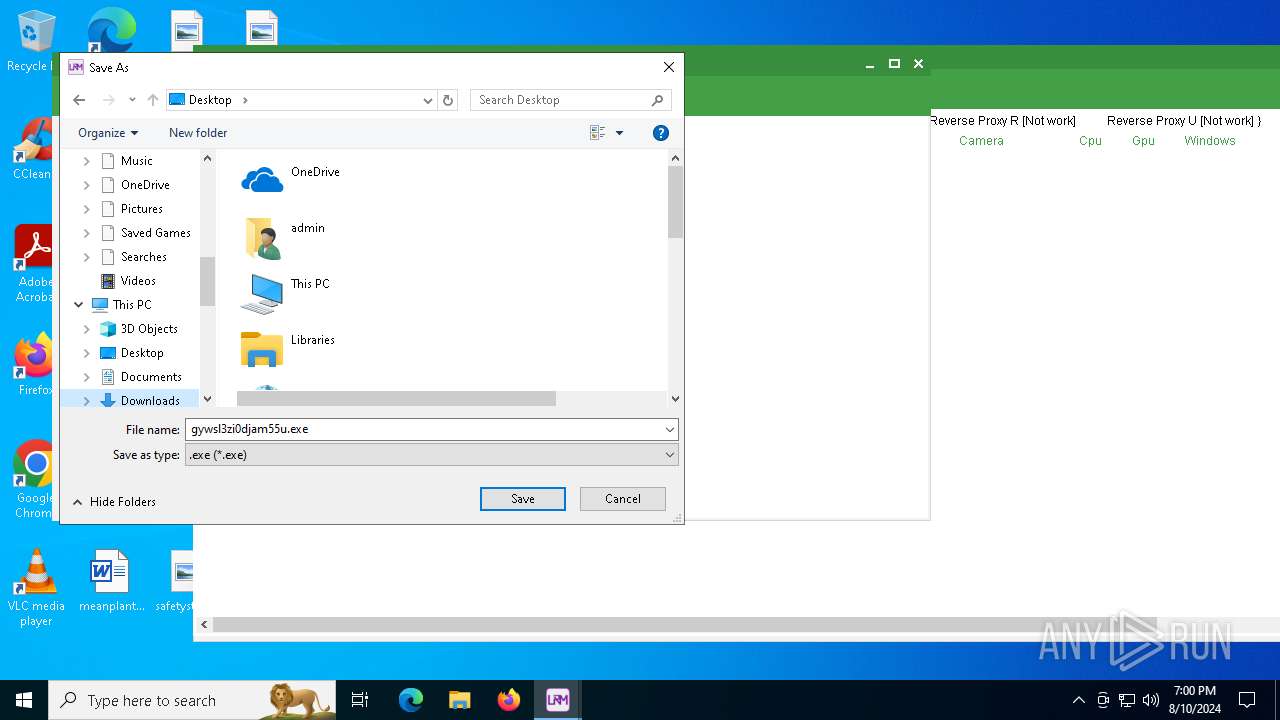Click Cpu column header in green window
Image resolution: width=1280 pixels, height=720 pixels.
click(x=1090, y=141)
